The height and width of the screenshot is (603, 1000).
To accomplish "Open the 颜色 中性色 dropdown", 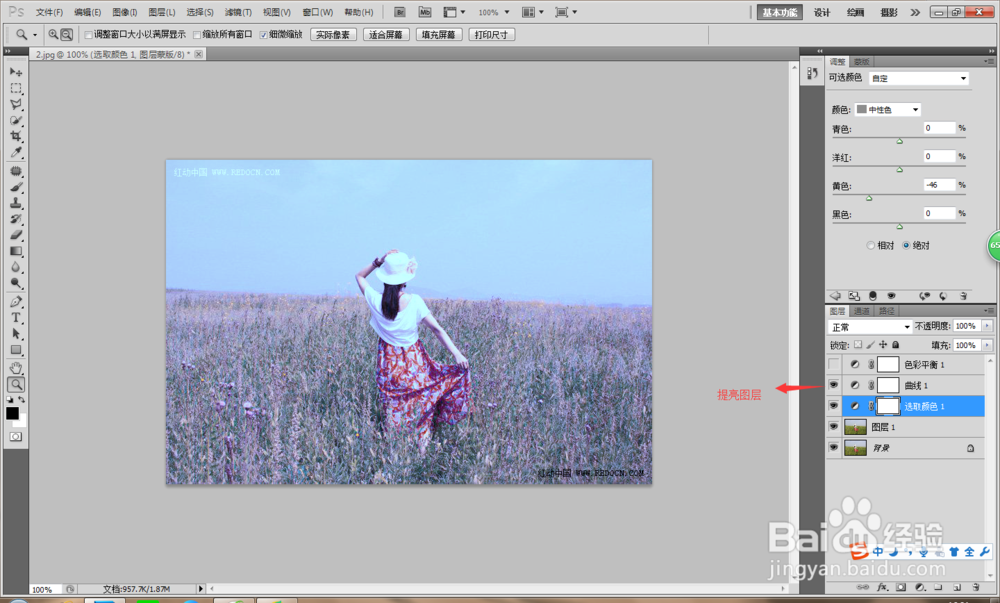I will [x=888, y=110].
